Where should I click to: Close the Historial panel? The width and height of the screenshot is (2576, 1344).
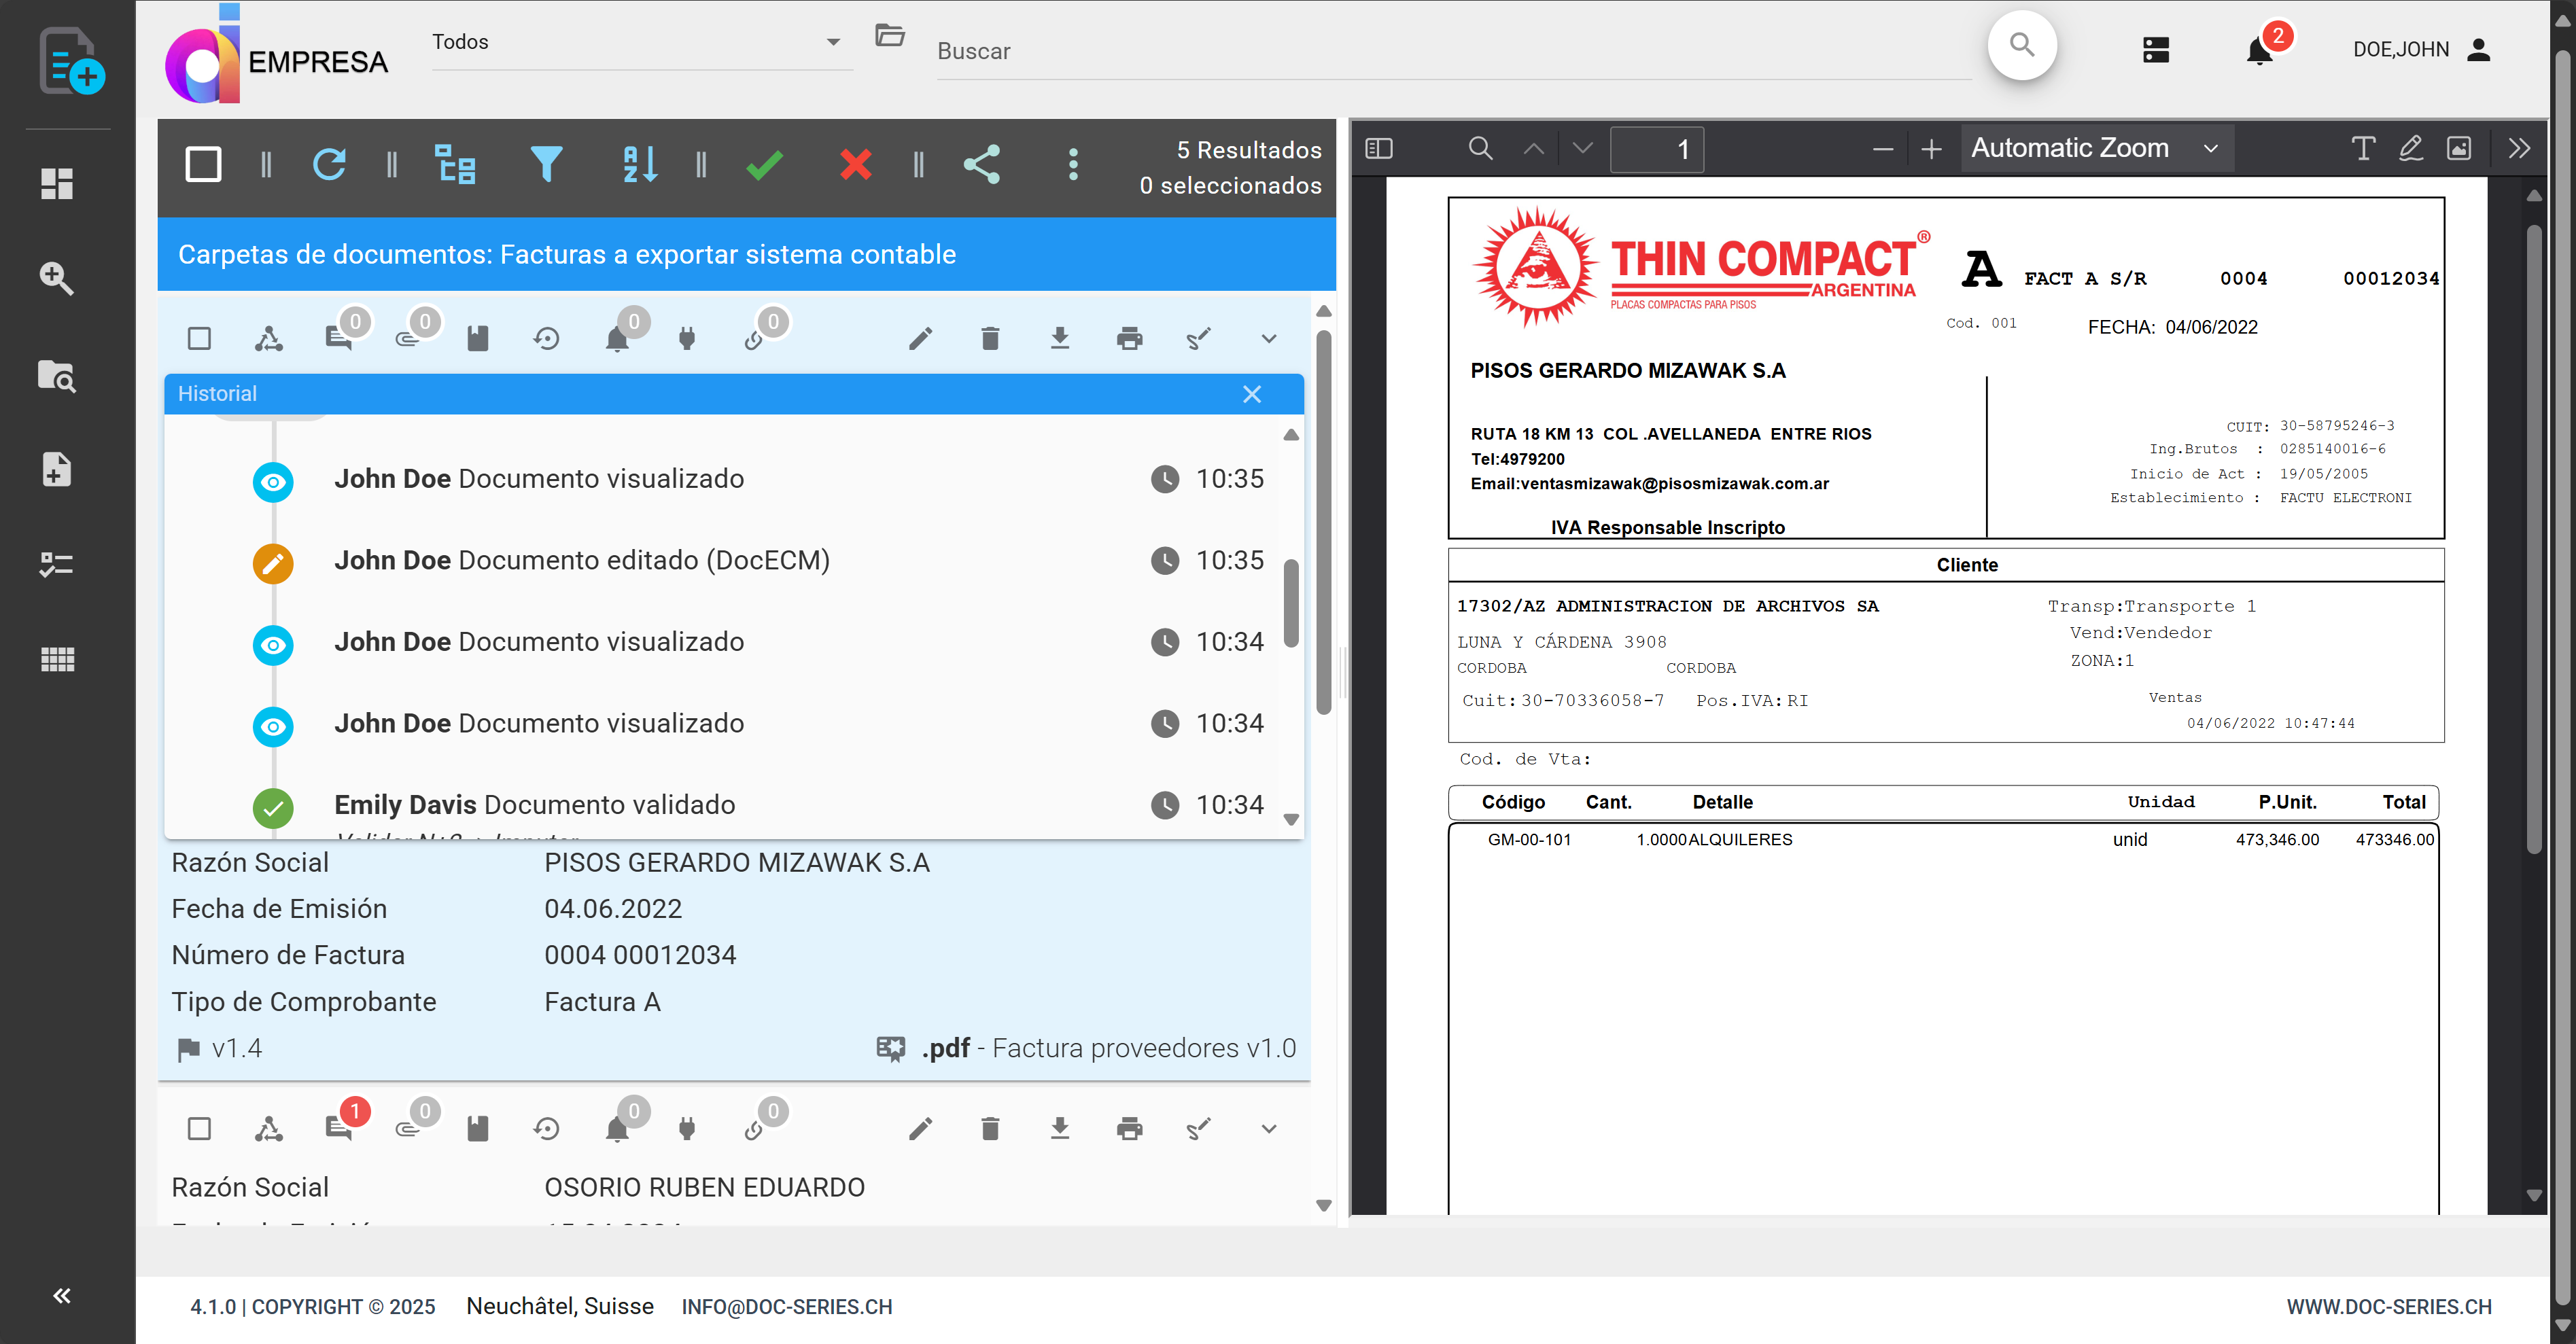(1252, 394)
